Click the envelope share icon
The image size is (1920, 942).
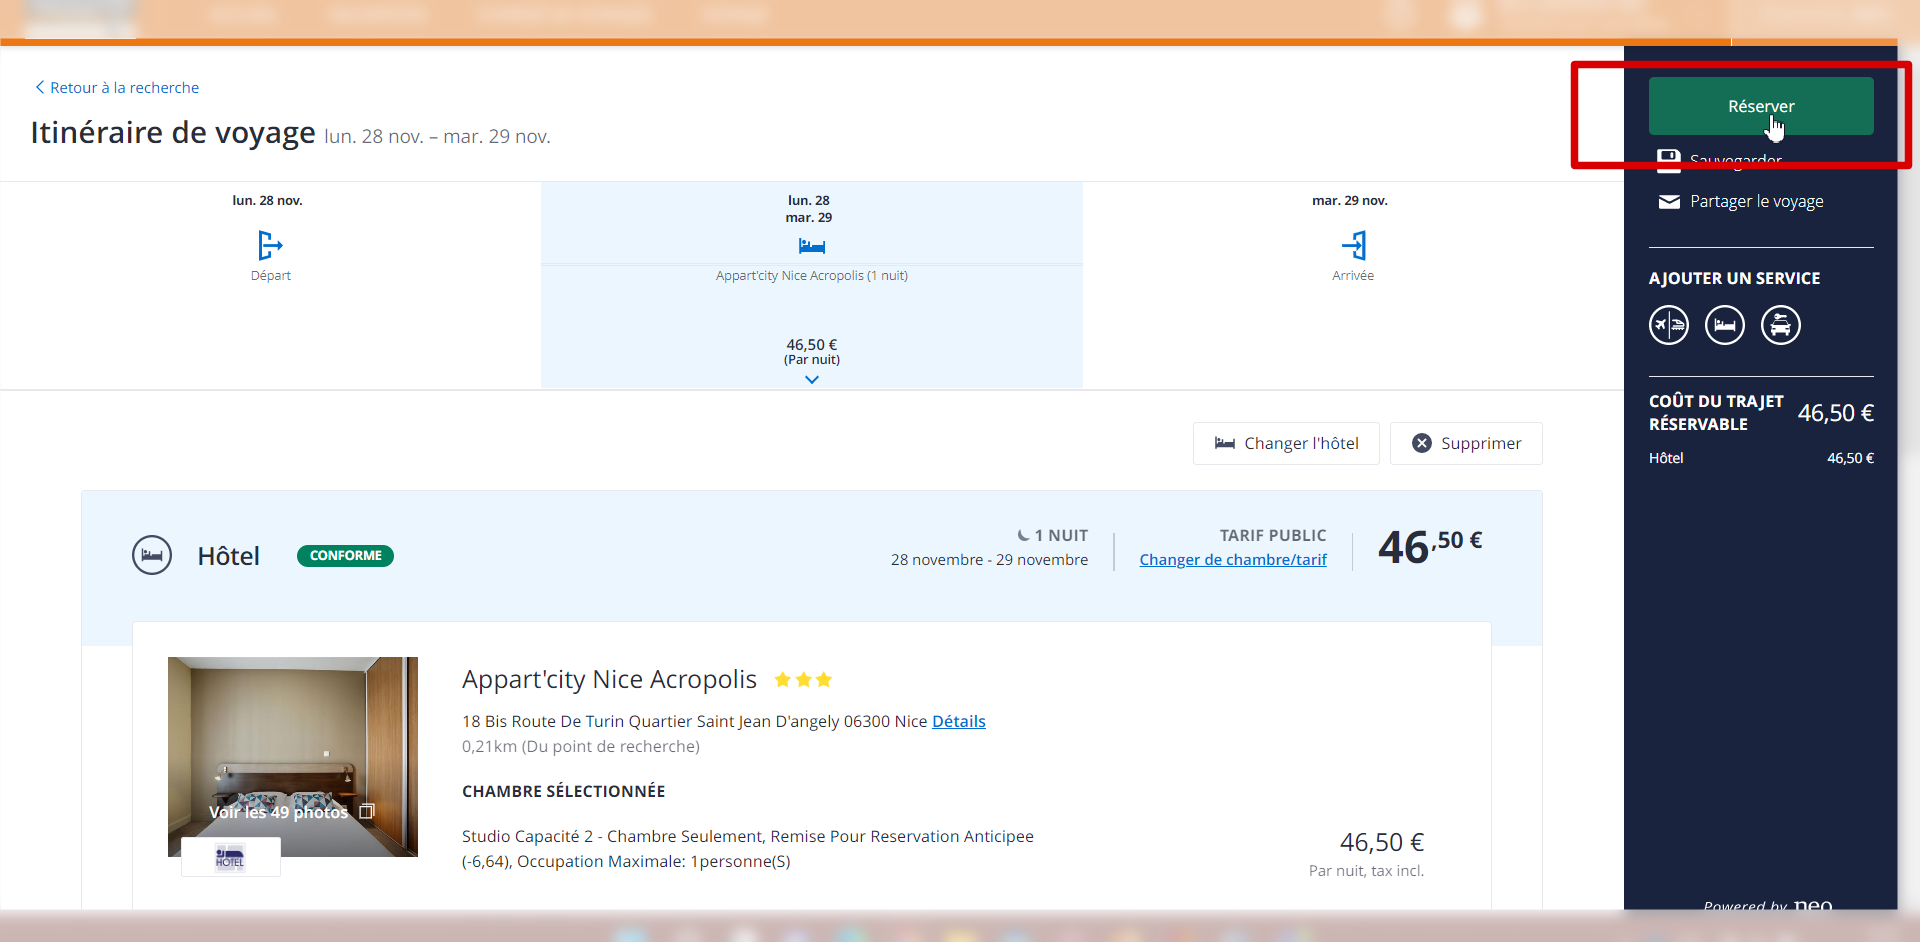pyautogui.click(x=1669, y=202)
